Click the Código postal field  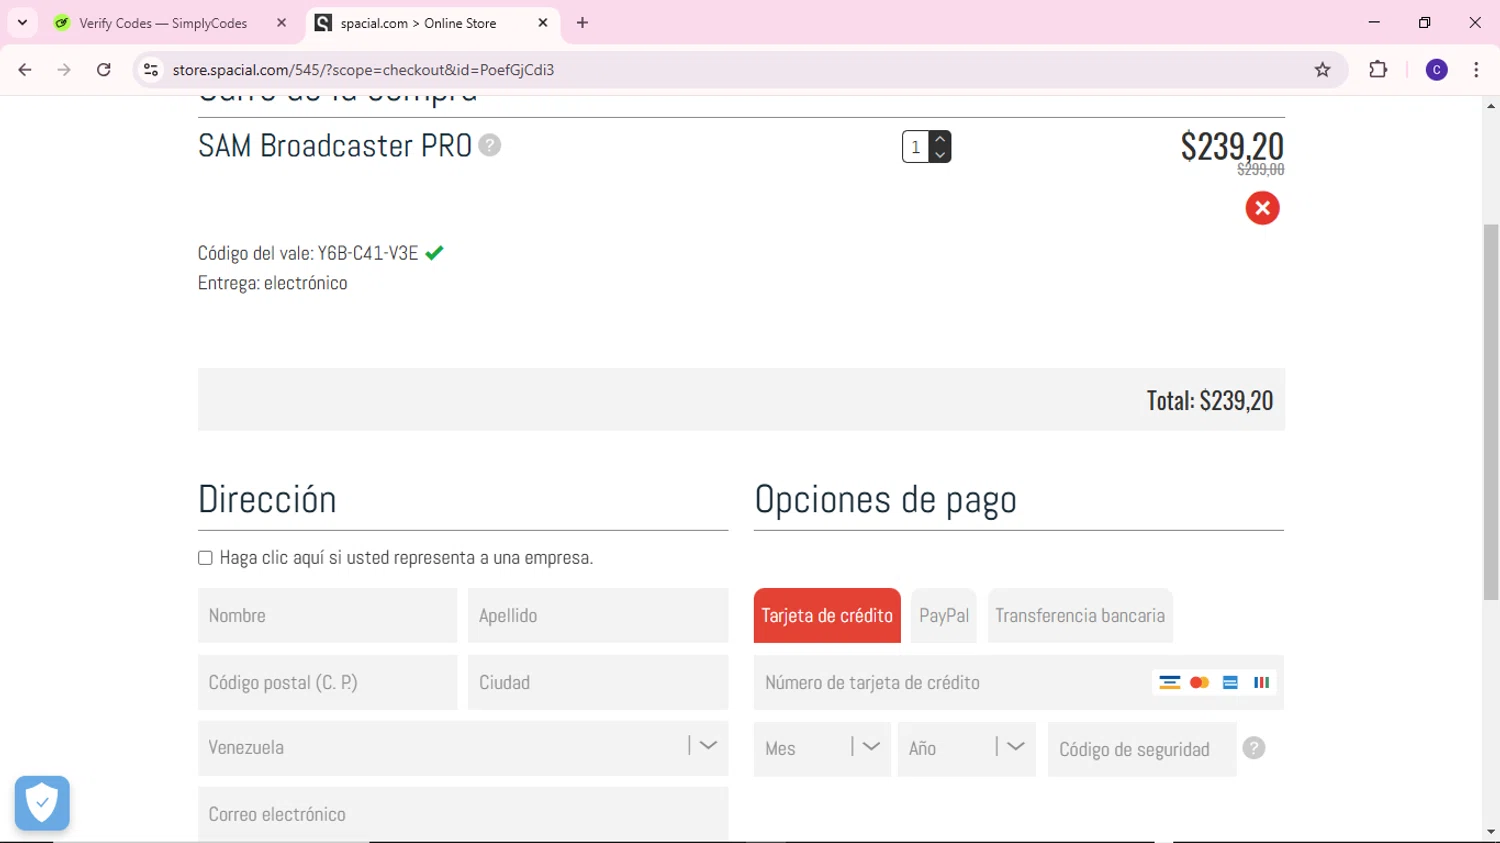pos(327,682)
